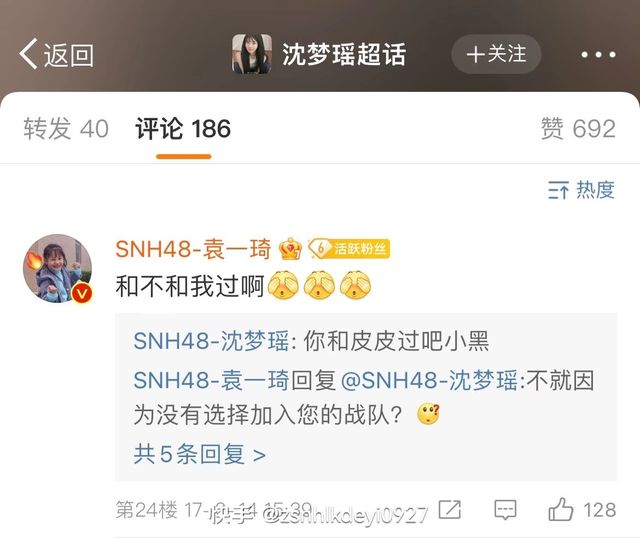Tap the back arrow icon

[29, 53]
